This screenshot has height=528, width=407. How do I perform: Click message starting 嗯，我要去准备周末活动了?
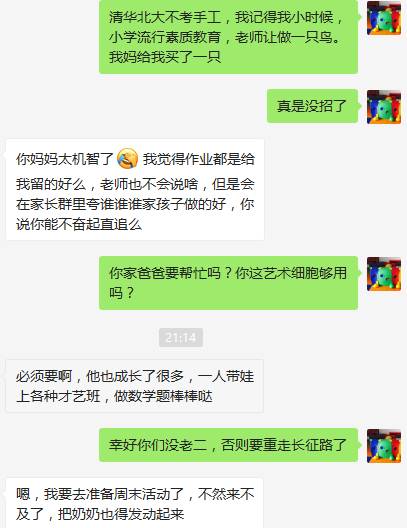pos(135,503)
